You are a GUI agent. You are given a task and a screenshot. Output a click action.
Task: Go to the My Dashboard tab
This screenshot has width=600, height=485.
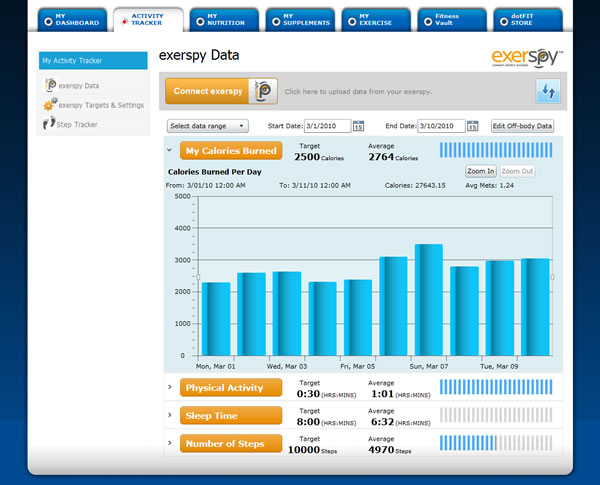pos(72,19)
